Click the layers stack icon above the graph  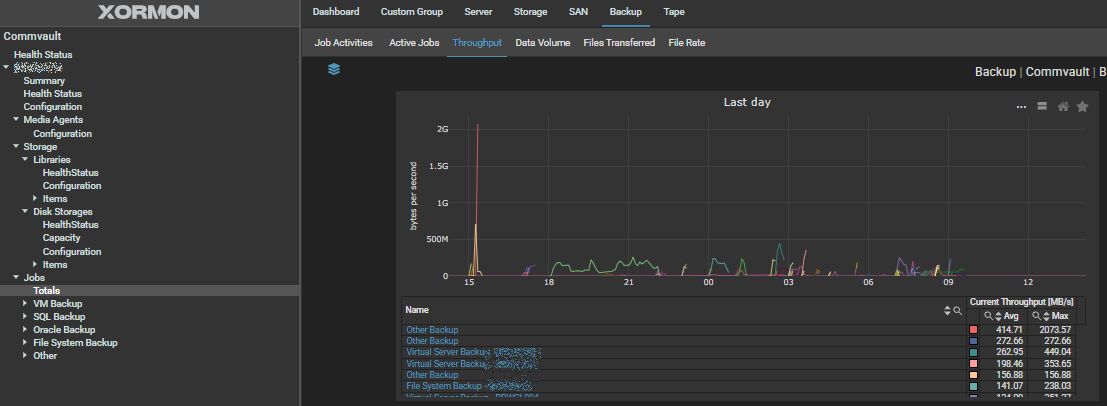(x=334, y=69)
